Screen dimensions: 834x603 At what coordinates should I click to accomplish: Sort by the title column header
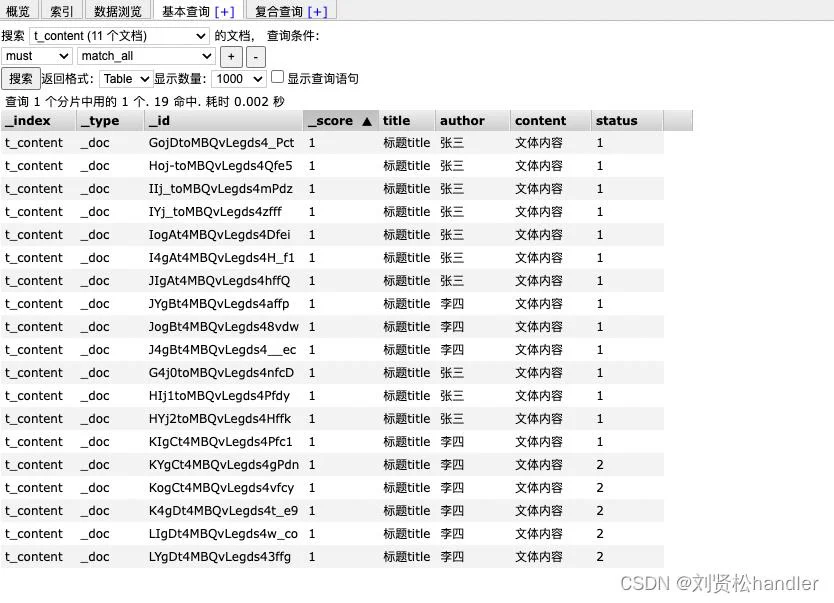click(x=406, y=121)
